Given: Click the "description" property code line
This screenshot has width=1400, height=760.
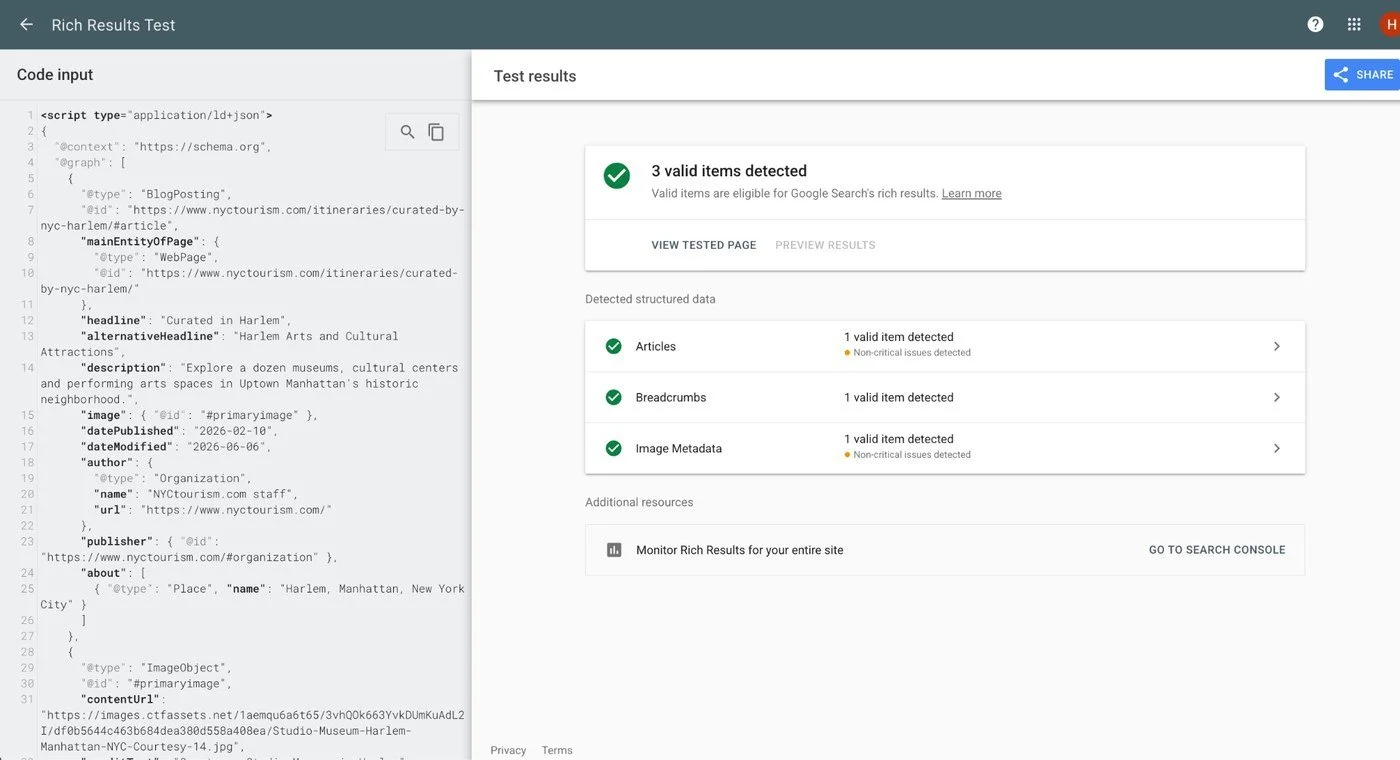Looking at the screenshot, I should [x=250, y=383].
